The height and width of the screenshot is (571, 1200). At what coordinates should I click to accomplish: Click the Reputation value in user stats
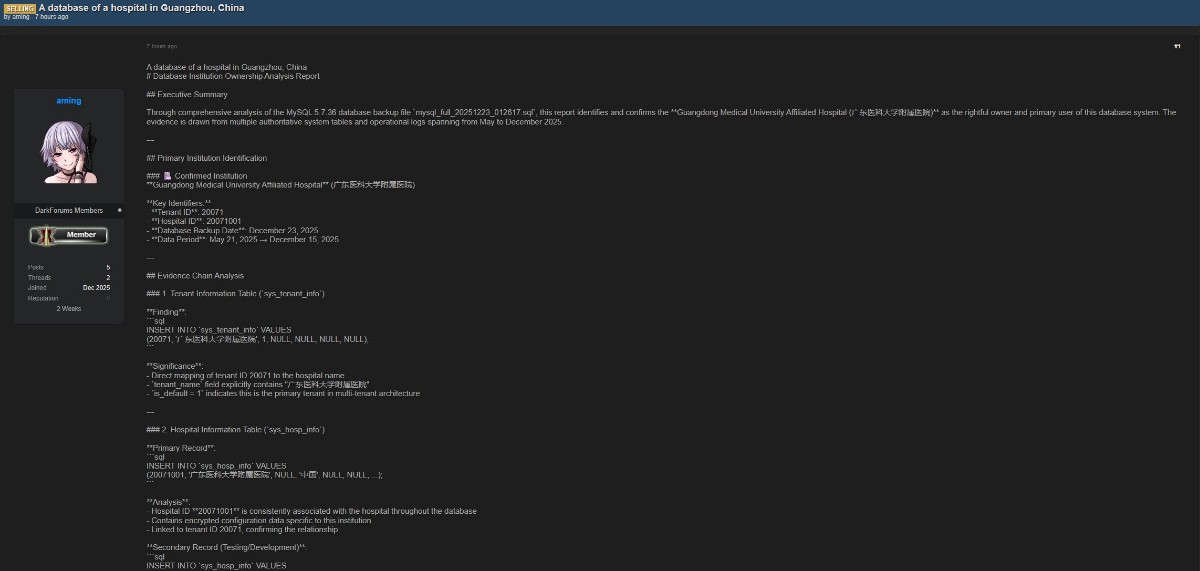[108, 298]
